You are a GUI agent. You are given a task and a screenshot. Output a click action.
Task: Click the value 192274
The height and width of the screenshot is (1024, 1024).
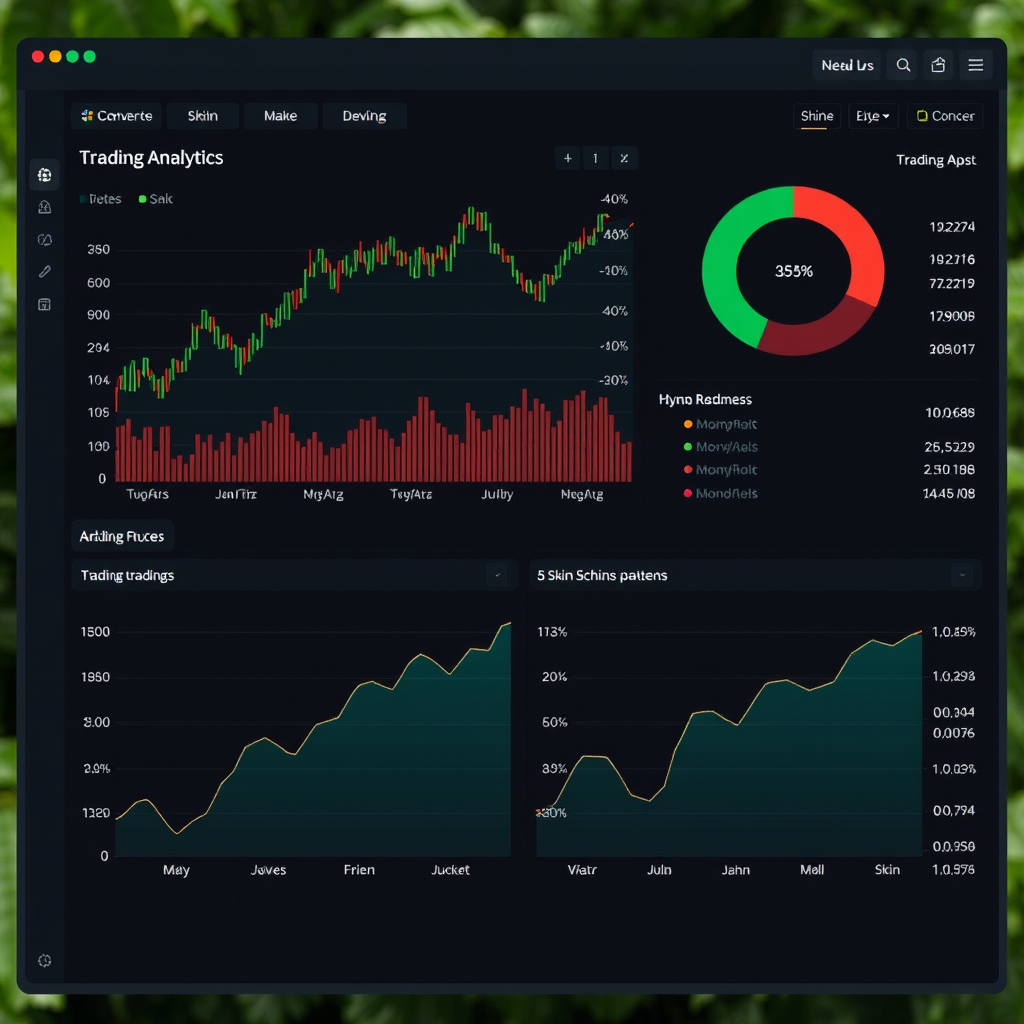tap(952, 227)
